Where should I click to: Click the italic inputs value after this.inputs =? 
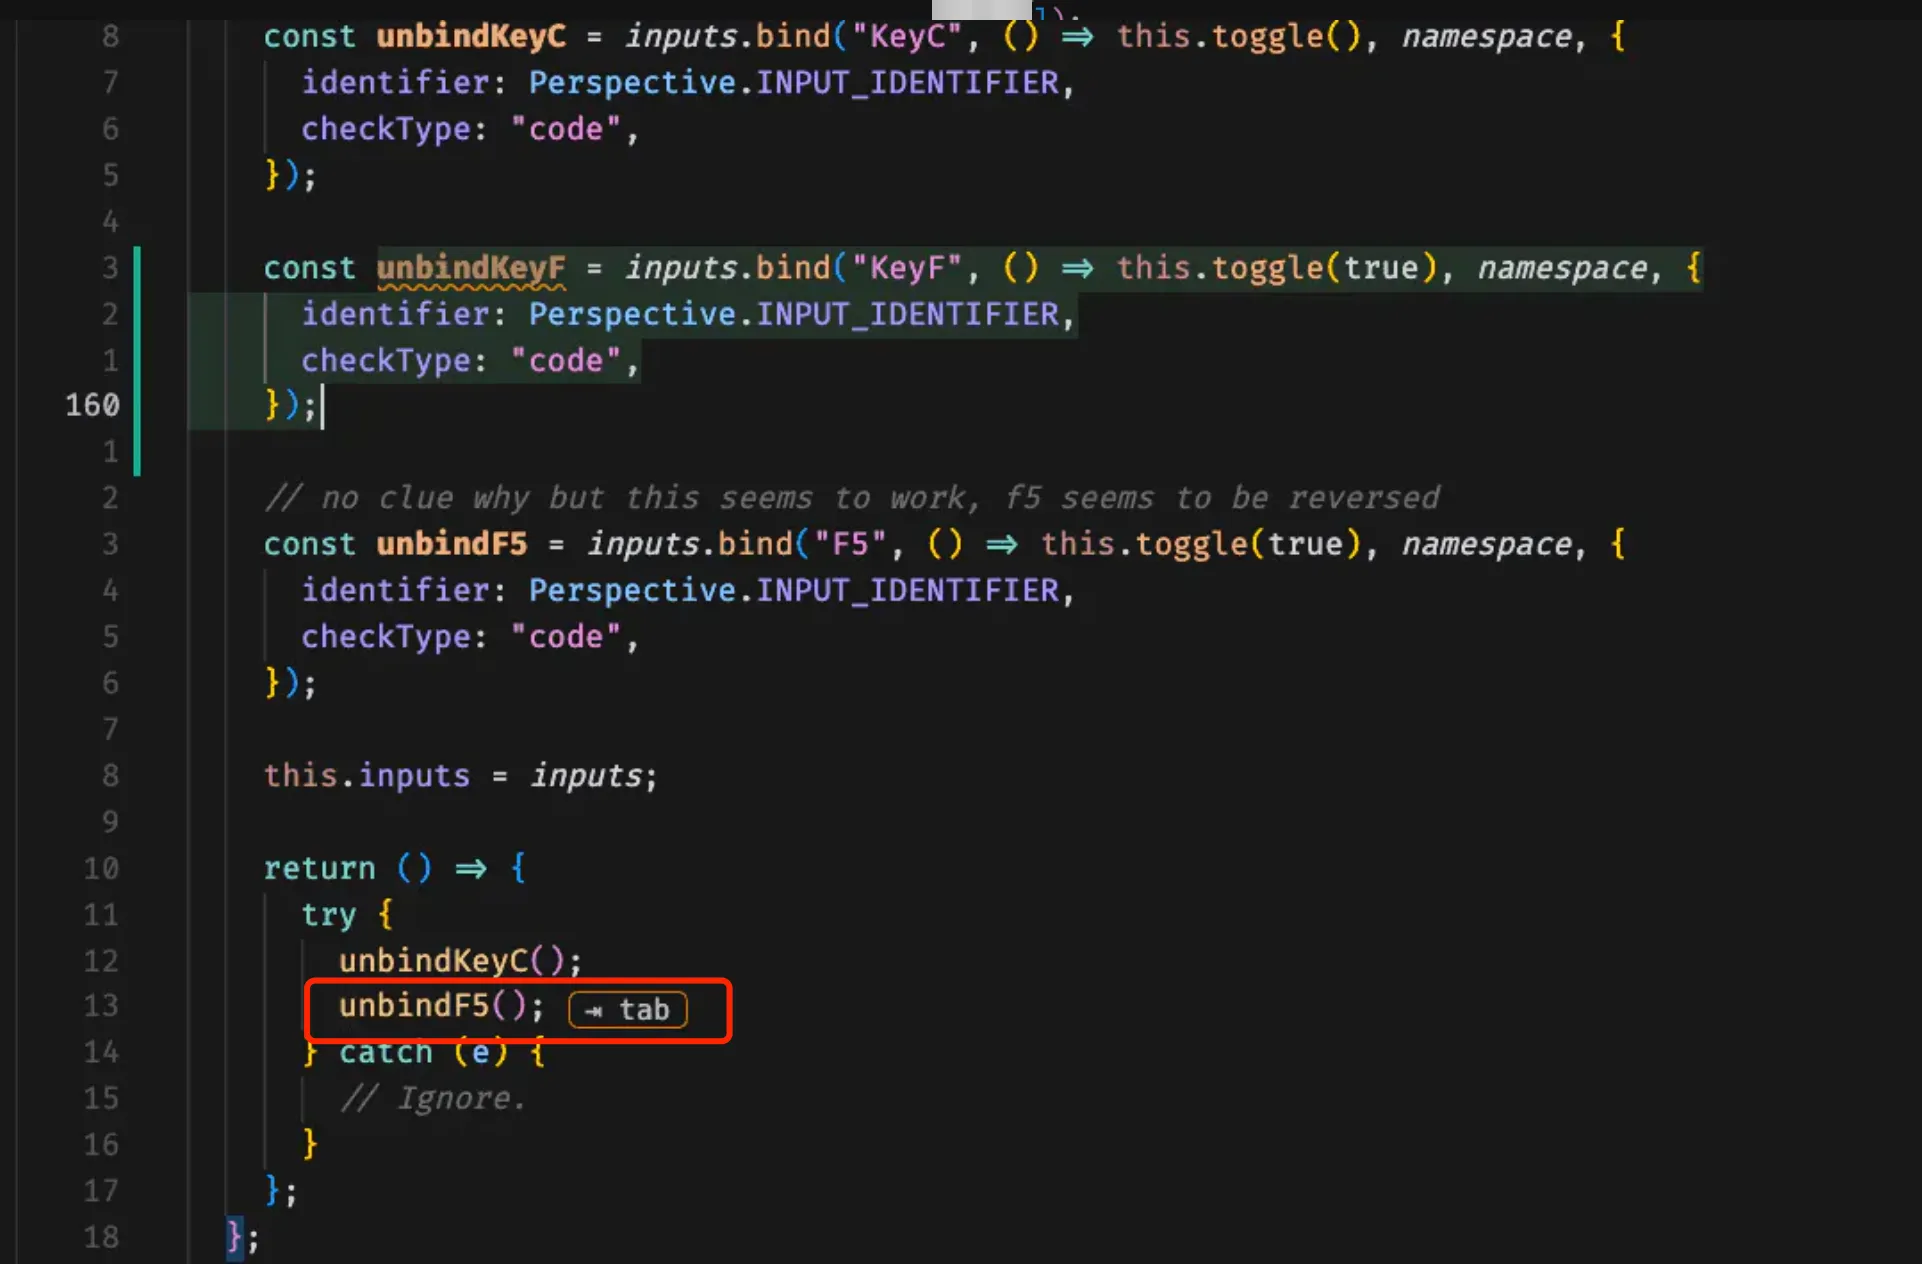coord(586,776)
